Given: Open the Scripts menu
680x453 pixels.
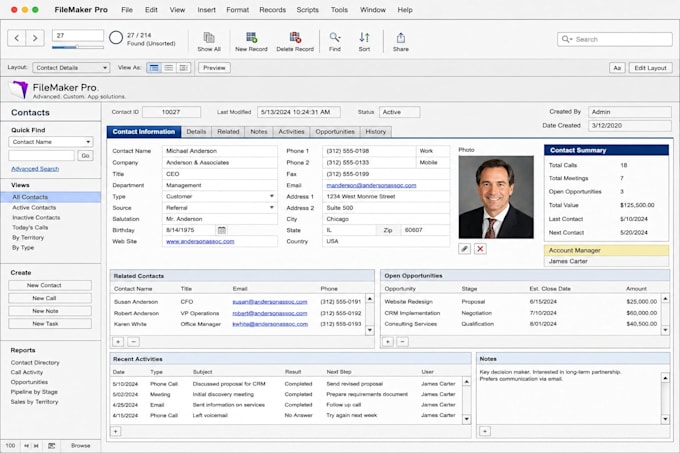Looking at the screenshot, I should click(x=307, y=10).
